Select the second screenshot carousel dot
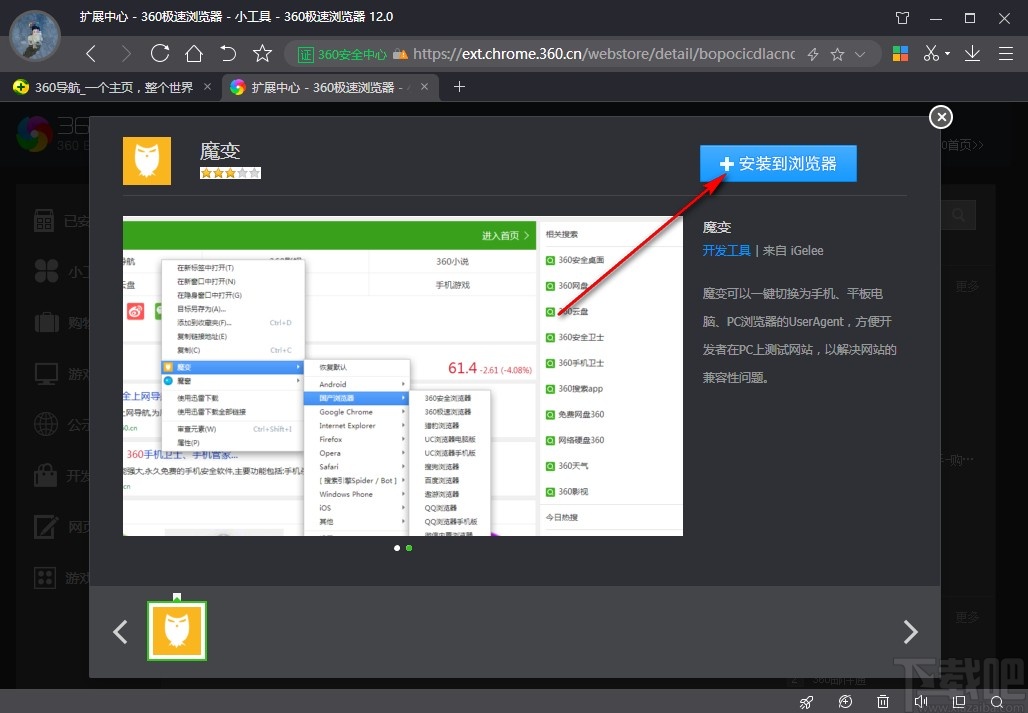 (x=409, y=548)
